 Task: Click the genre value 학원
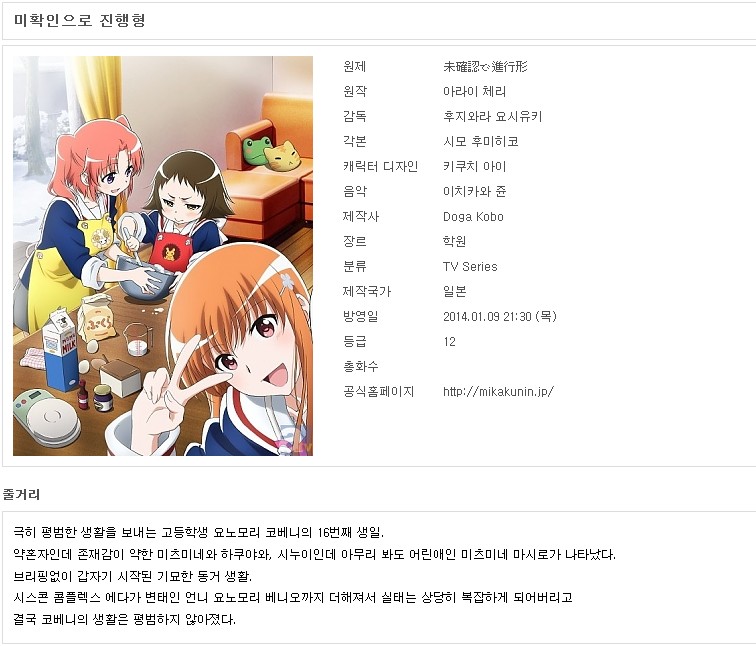454,241
